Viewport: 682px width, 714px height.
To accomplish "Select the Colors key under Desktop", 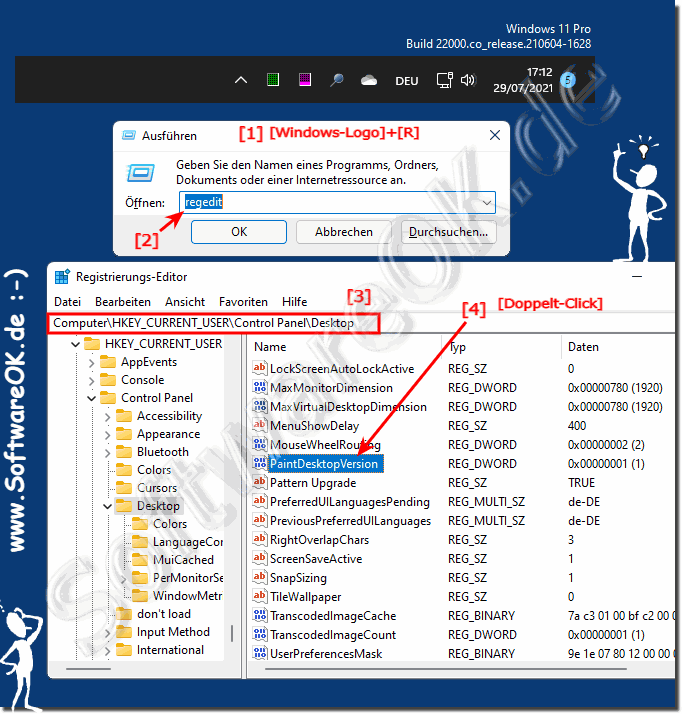I will 170,524.
